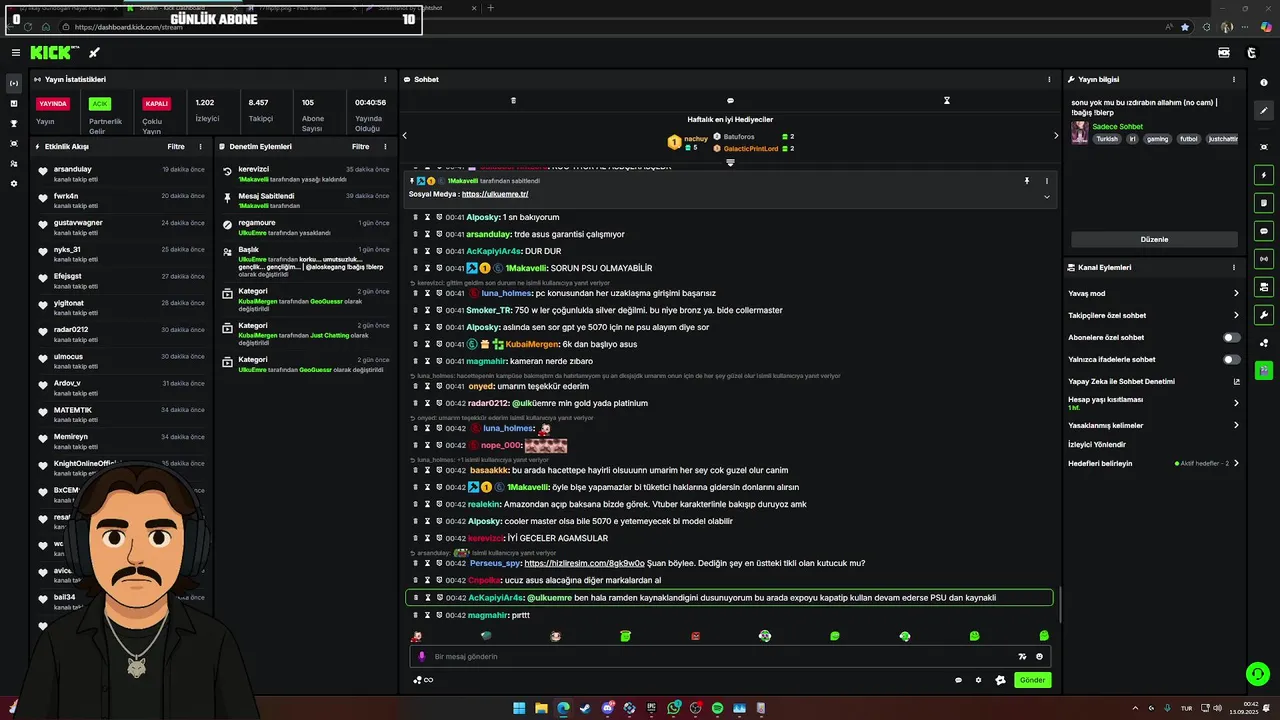Open Yapay Zeka ile Sohbet Denetimi
Screen dimensions: 1280x720
click(1153, 381)
